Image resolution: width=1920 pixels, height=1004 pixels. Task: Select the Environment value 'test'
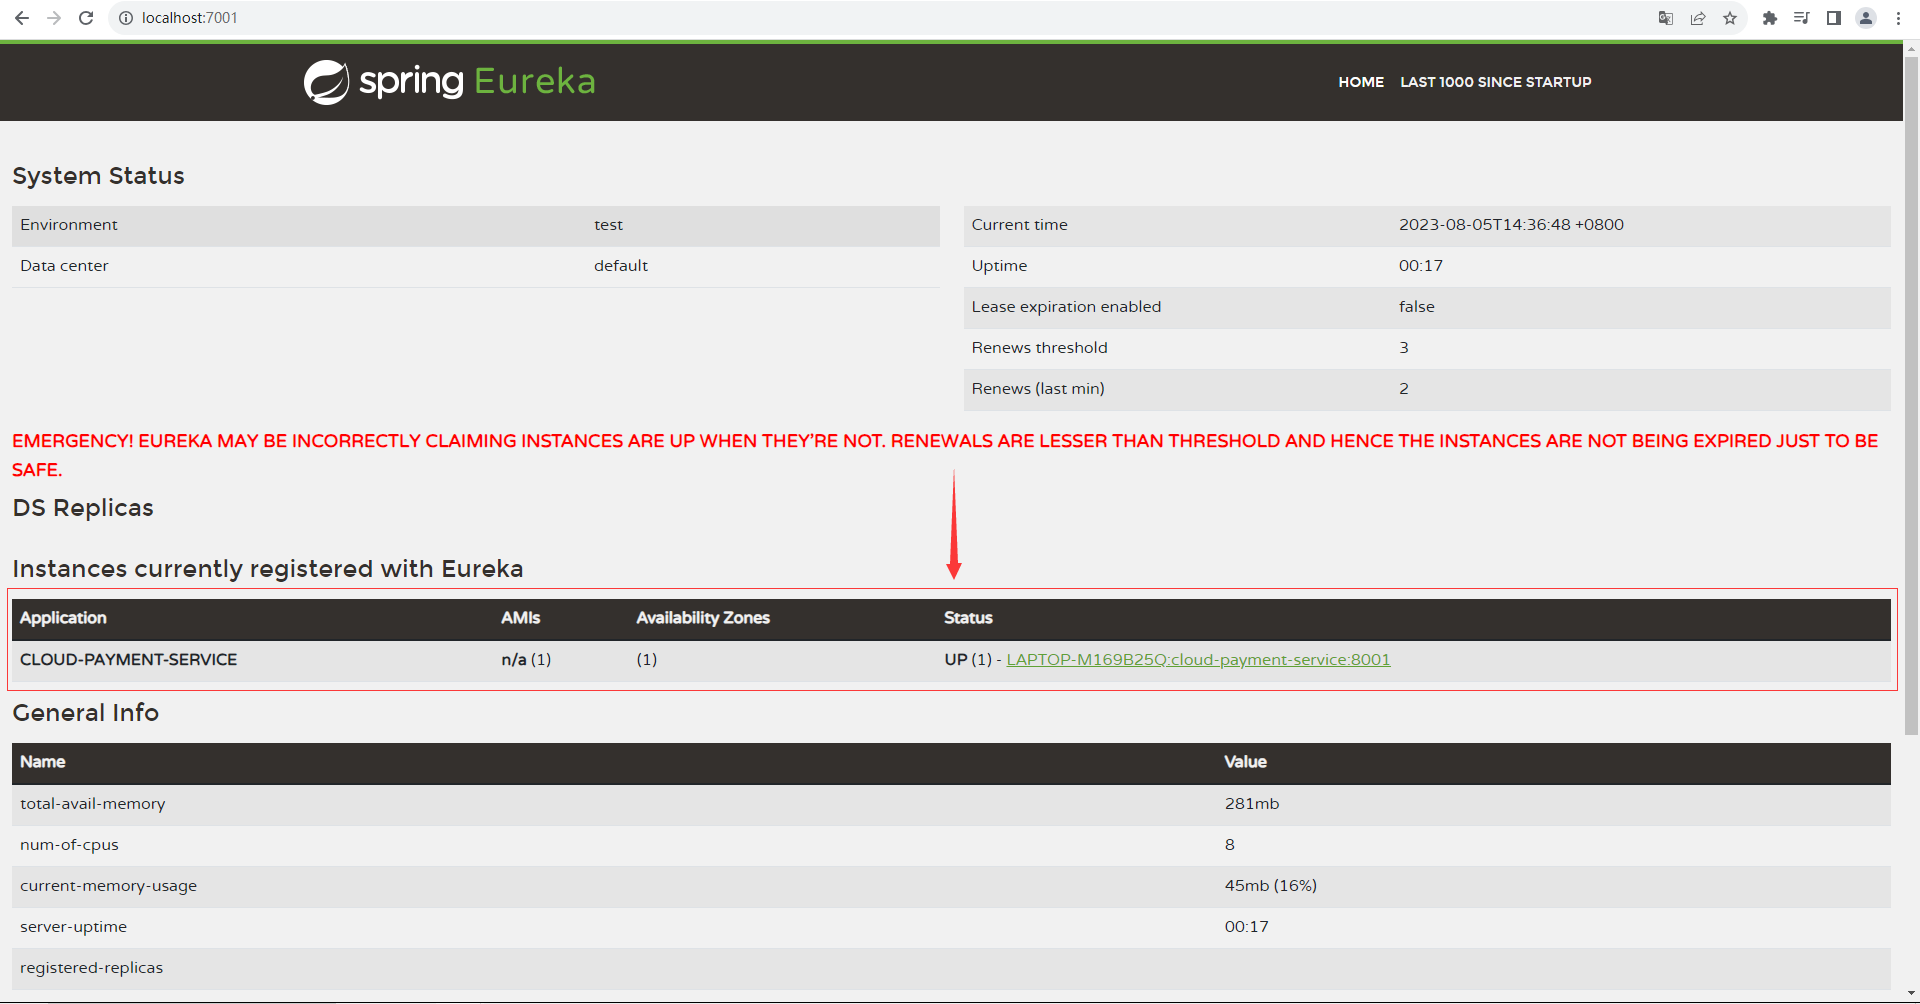point(608,225)
